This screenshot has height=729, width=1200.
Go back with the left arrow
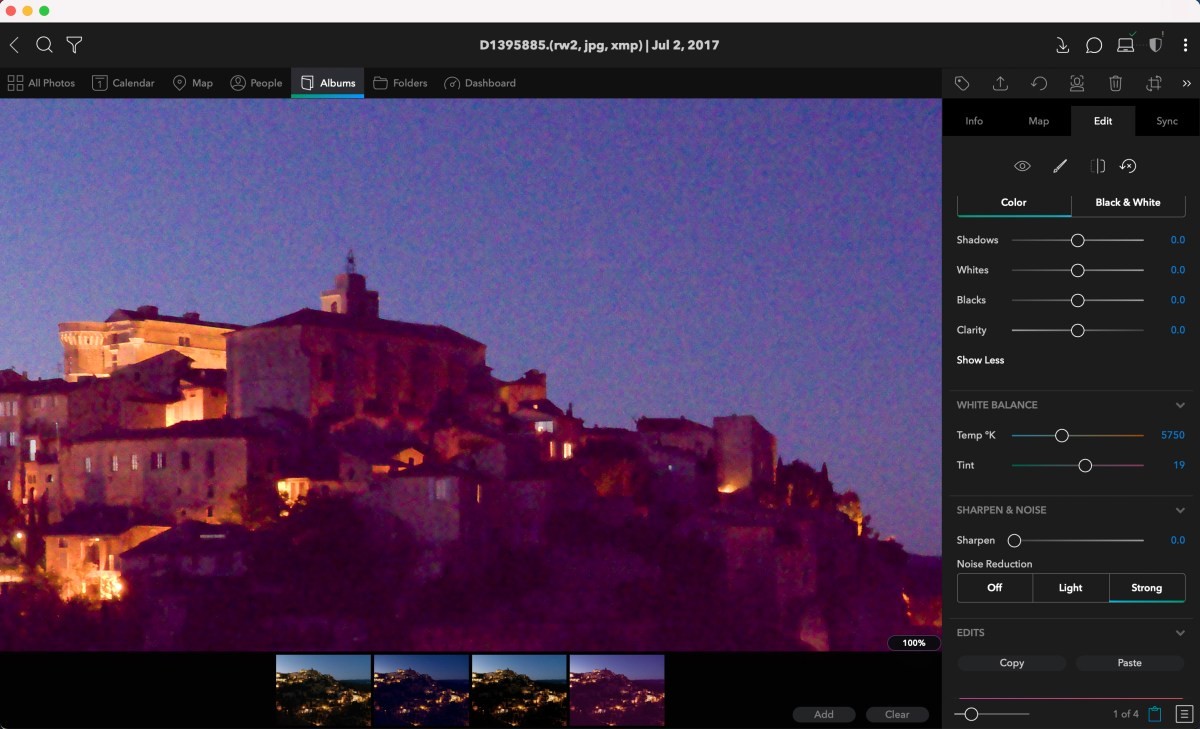(x=14, y=45)
